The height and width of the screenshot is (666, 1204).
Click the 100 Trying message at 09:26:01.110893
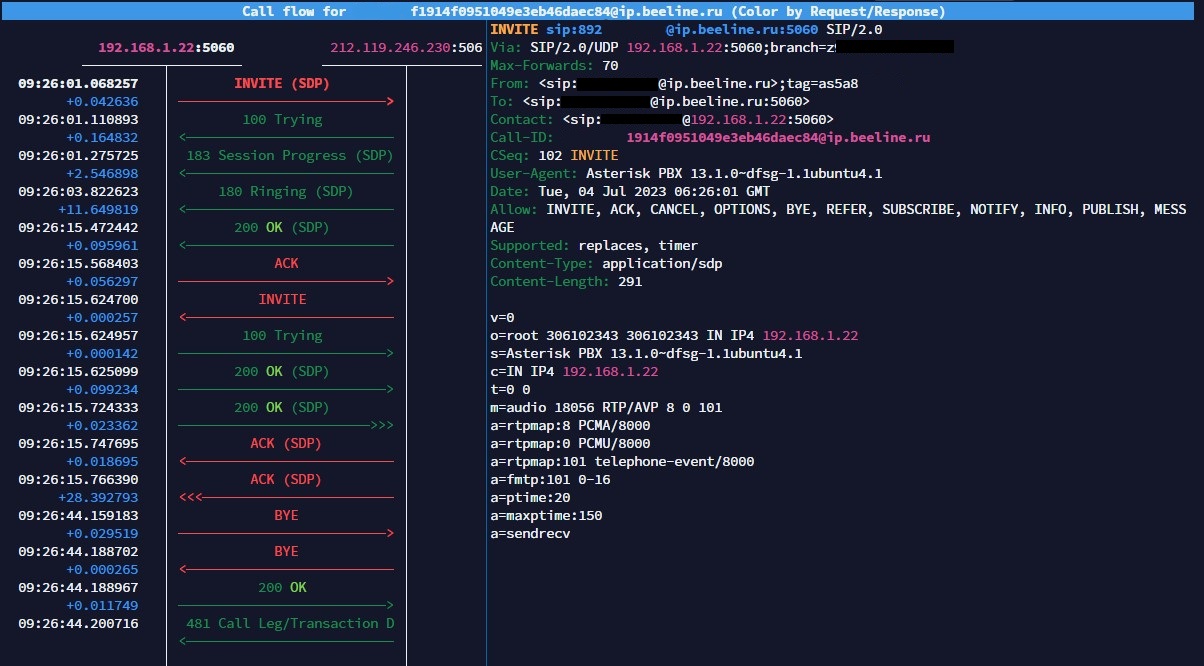pyautogui.click(x=283, y=120)
